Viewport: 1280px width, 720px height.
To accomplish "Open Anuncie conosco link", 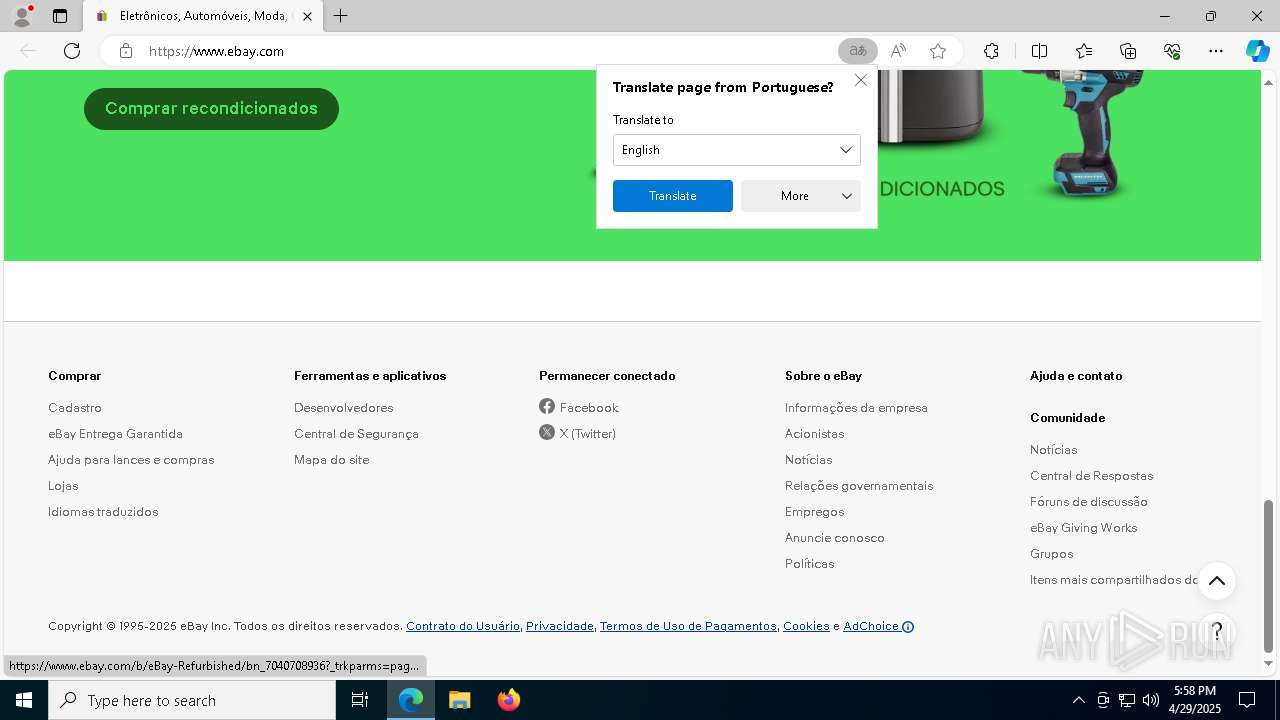I will pos(834,537).
